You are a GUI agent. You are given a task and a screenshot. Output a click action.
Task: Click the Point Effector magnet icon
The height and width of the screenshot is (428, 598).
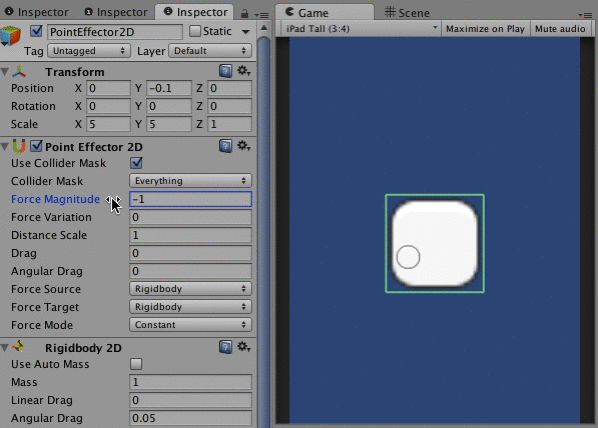click(19, 146)
